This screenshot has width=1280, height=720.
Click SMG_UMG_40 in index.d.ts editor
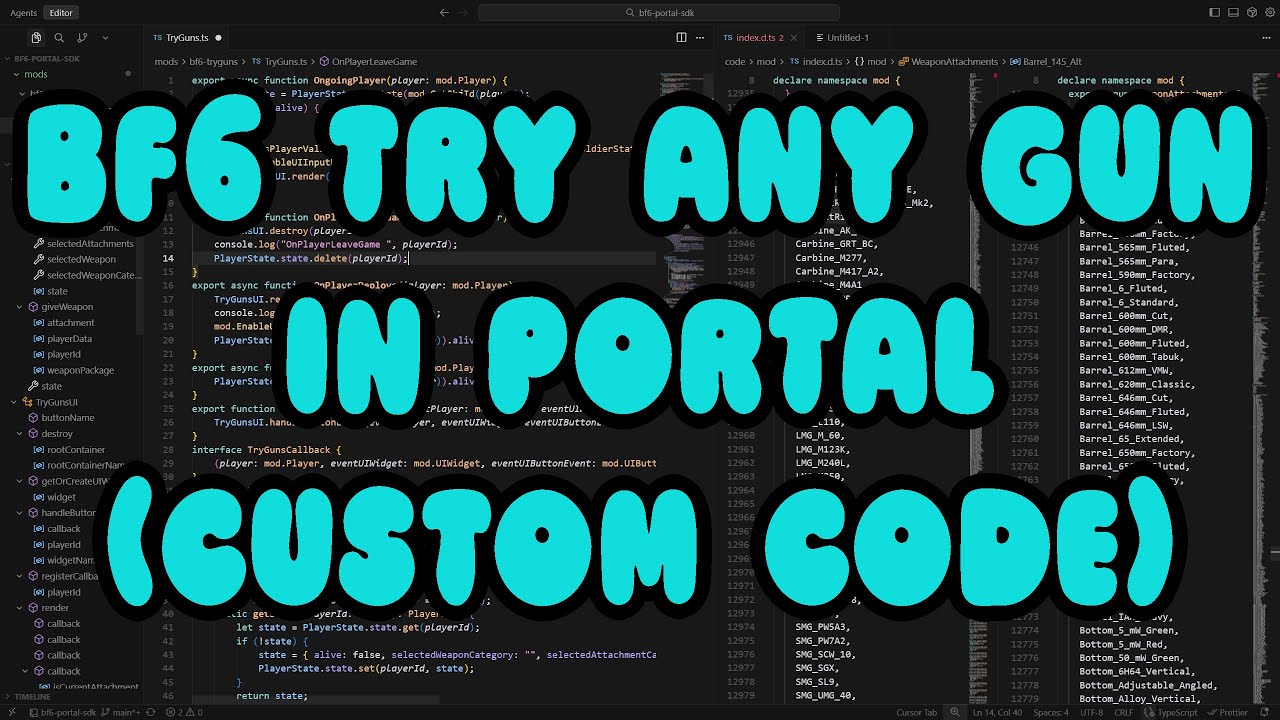825,696
